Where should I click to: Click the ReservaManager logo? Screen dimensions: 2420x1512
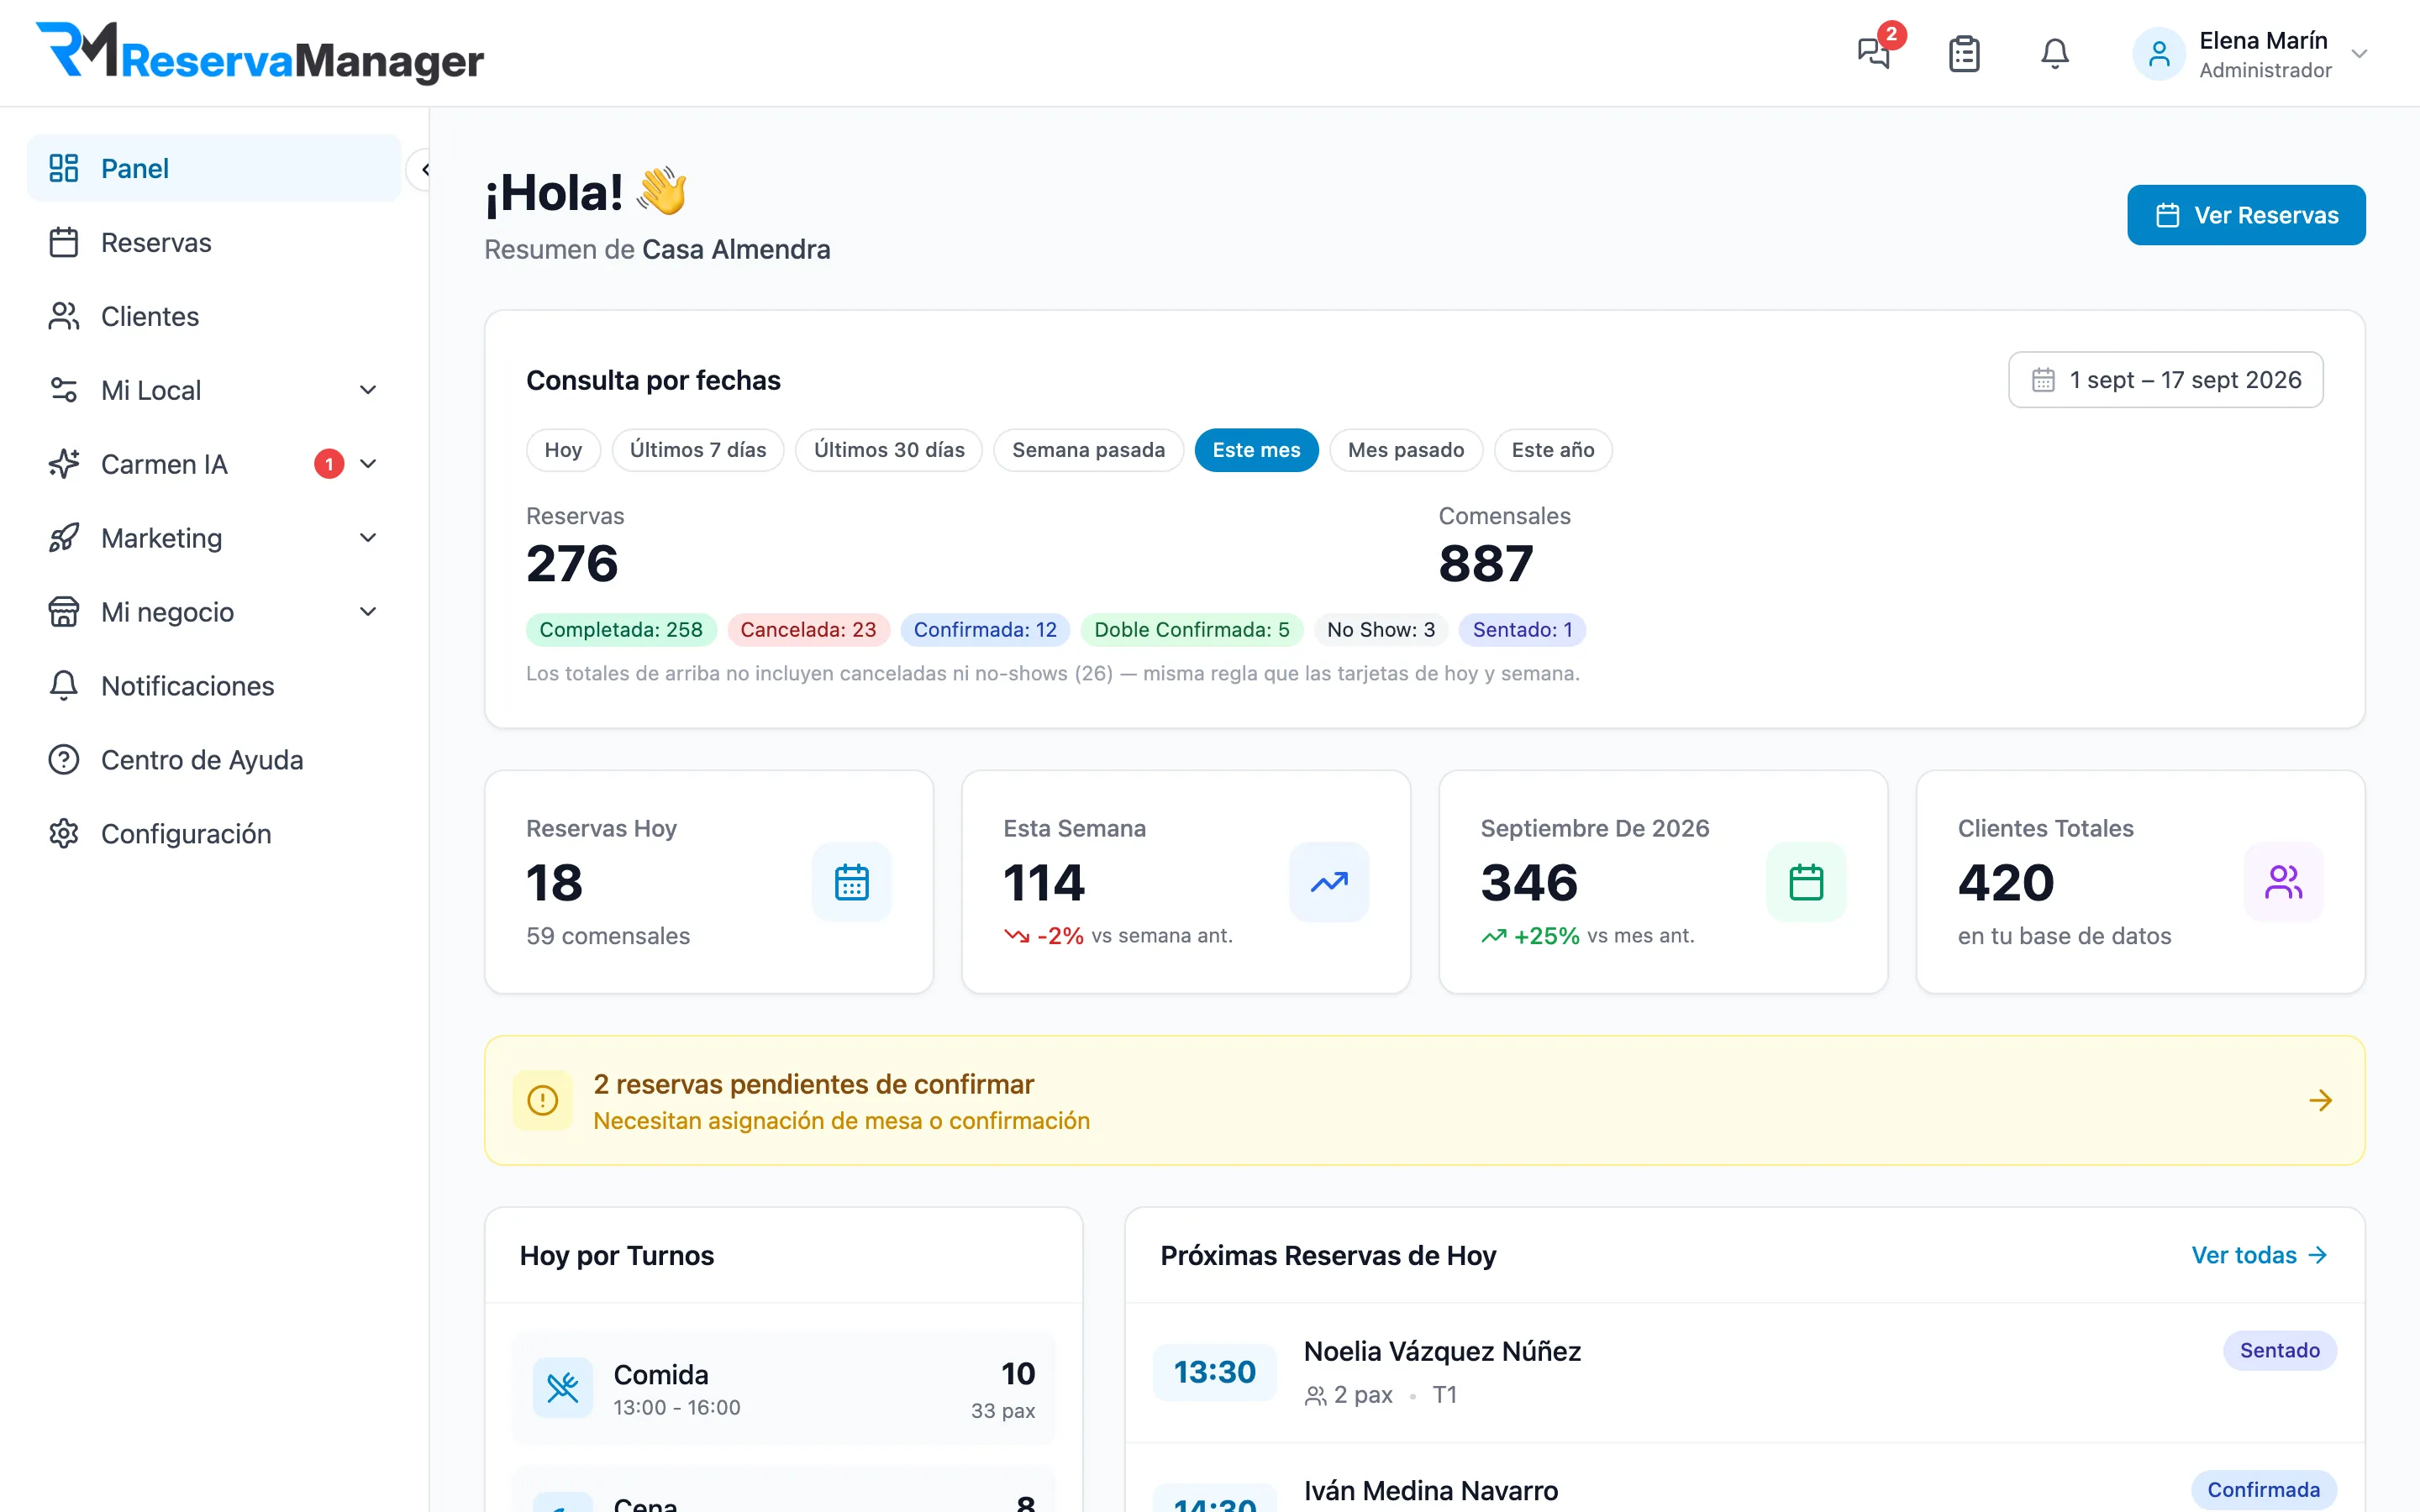[x=260, y=52]
